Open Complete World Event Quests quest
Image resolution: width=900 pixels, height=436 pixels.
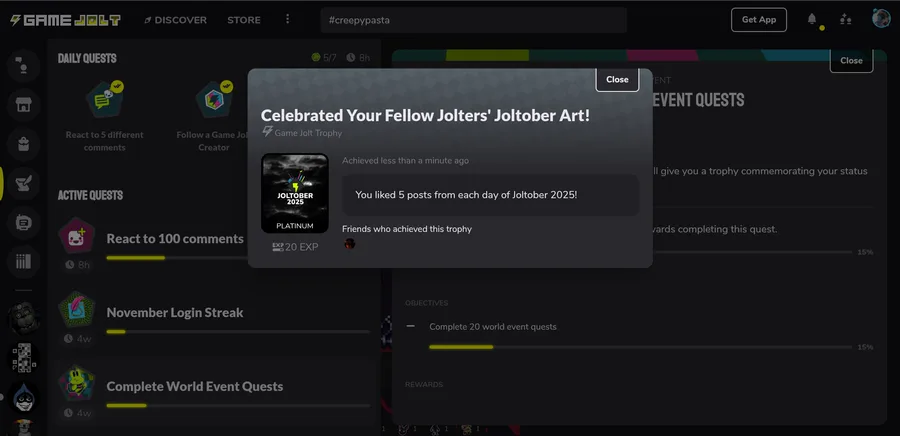pyautogui.click(x=214, y=391)
